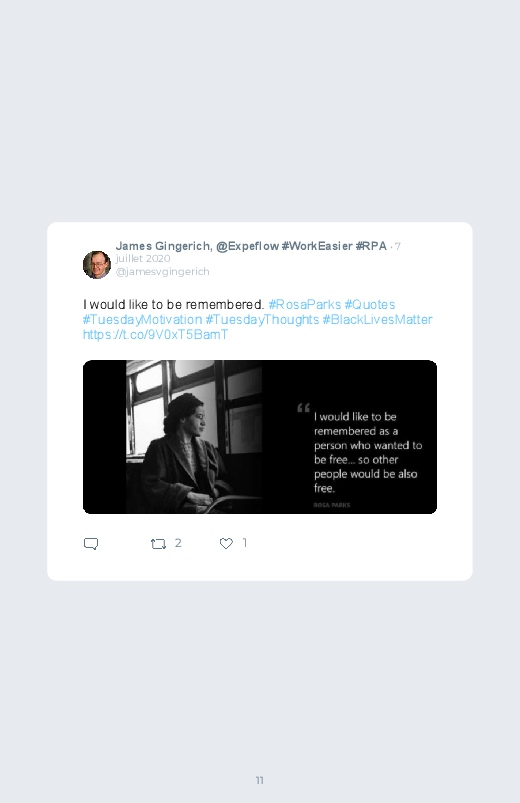This screenshot has height=803, width=520.
Task: Open the #RosaParks hashtag
Action: [305, 305]
